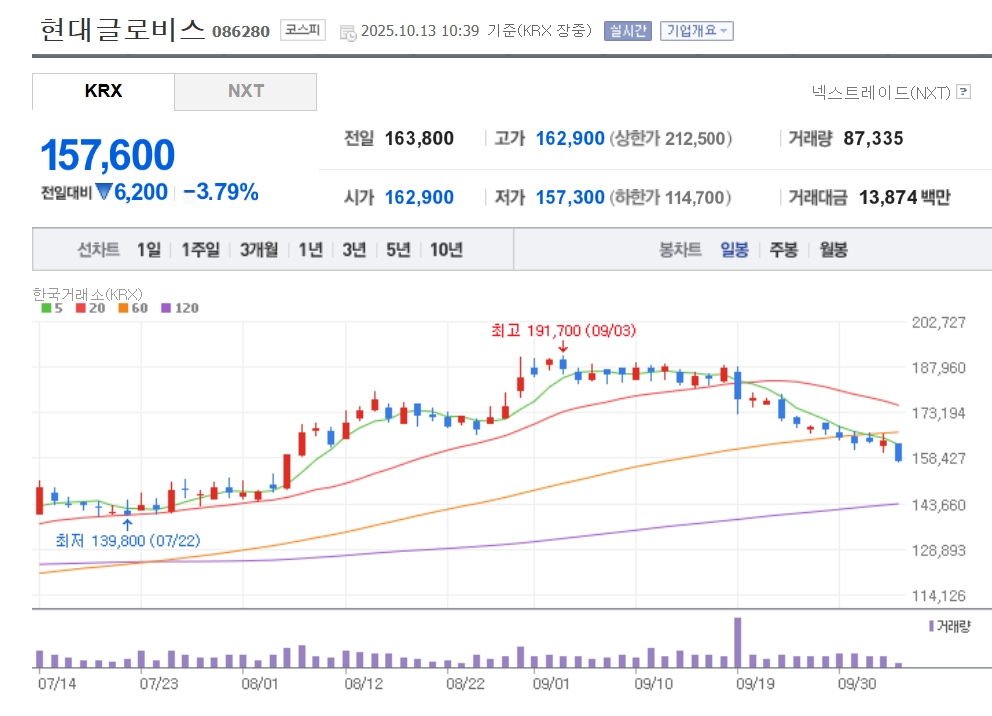This screenshot has height=716, width=992.
Task: Click the blue arrow at 최저 139,800 marker
Action: [x=126, y=522]
